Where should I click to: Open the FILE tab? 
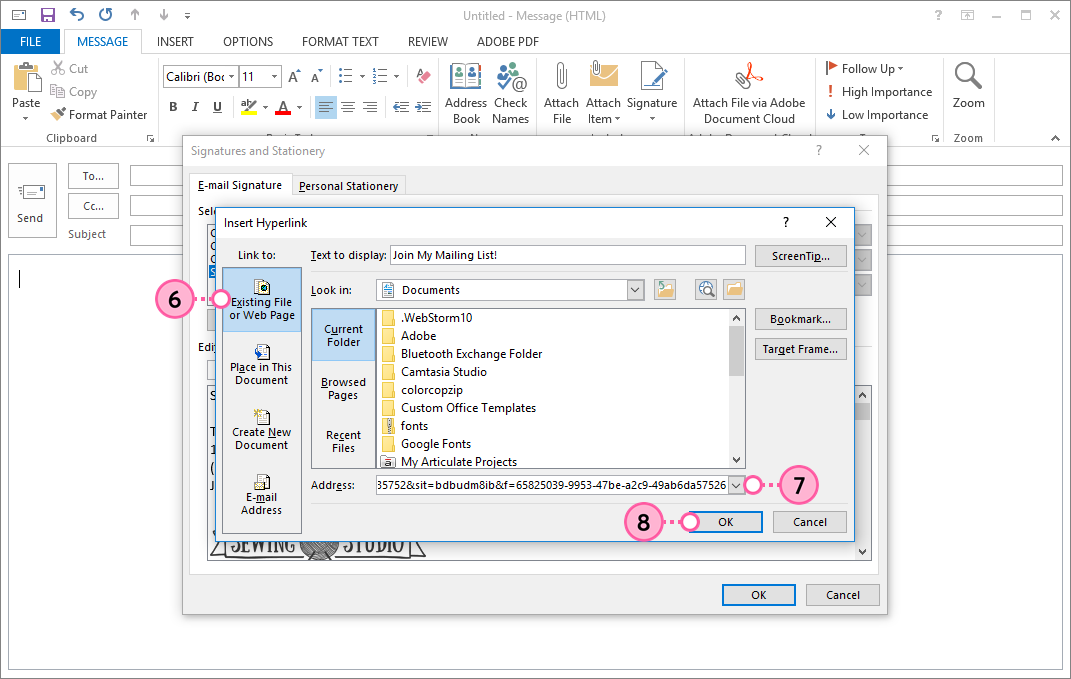(30, 42)
